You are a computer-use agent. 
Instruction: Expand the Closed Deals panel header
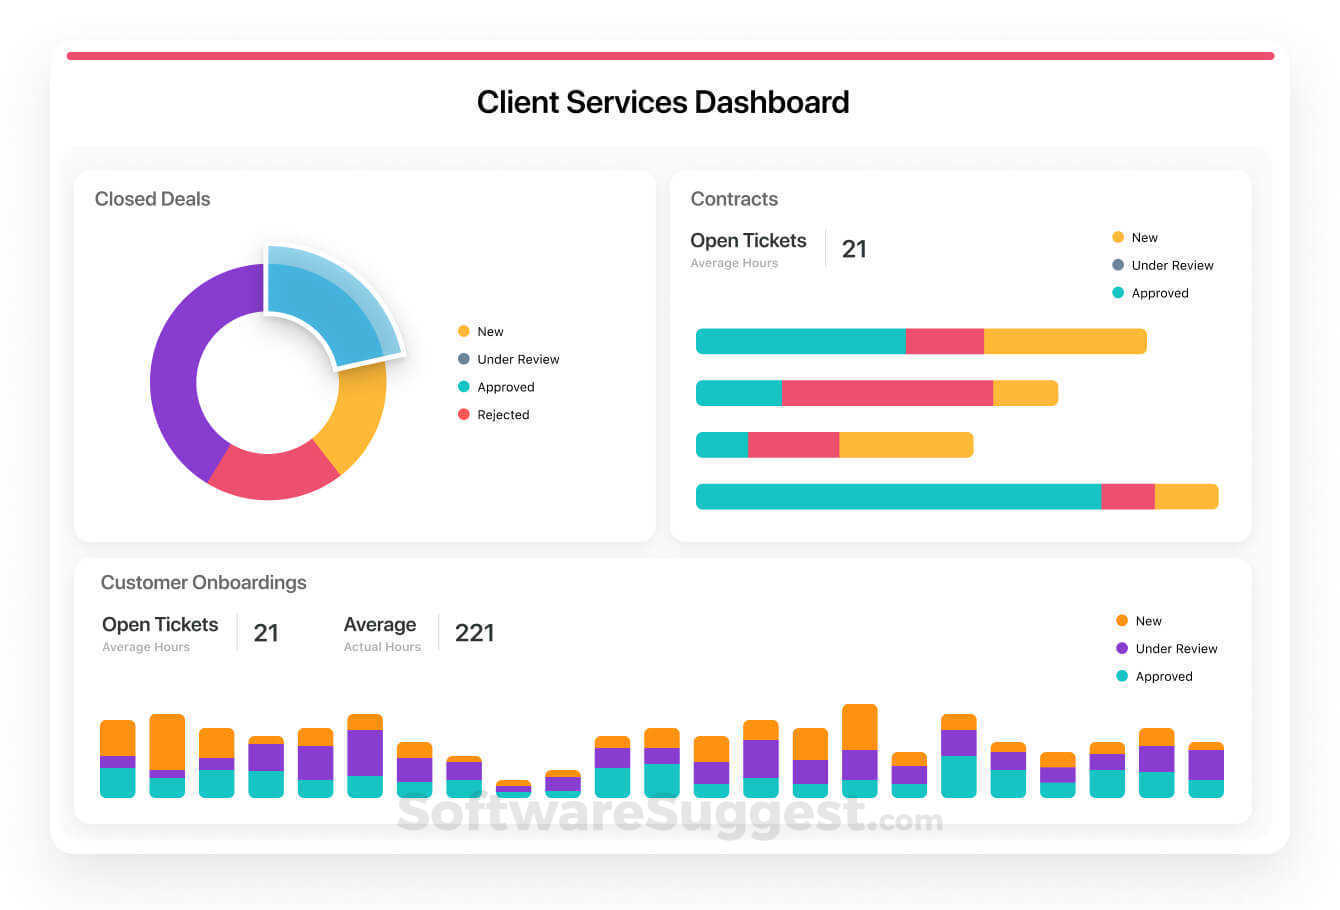click(152, 199)
